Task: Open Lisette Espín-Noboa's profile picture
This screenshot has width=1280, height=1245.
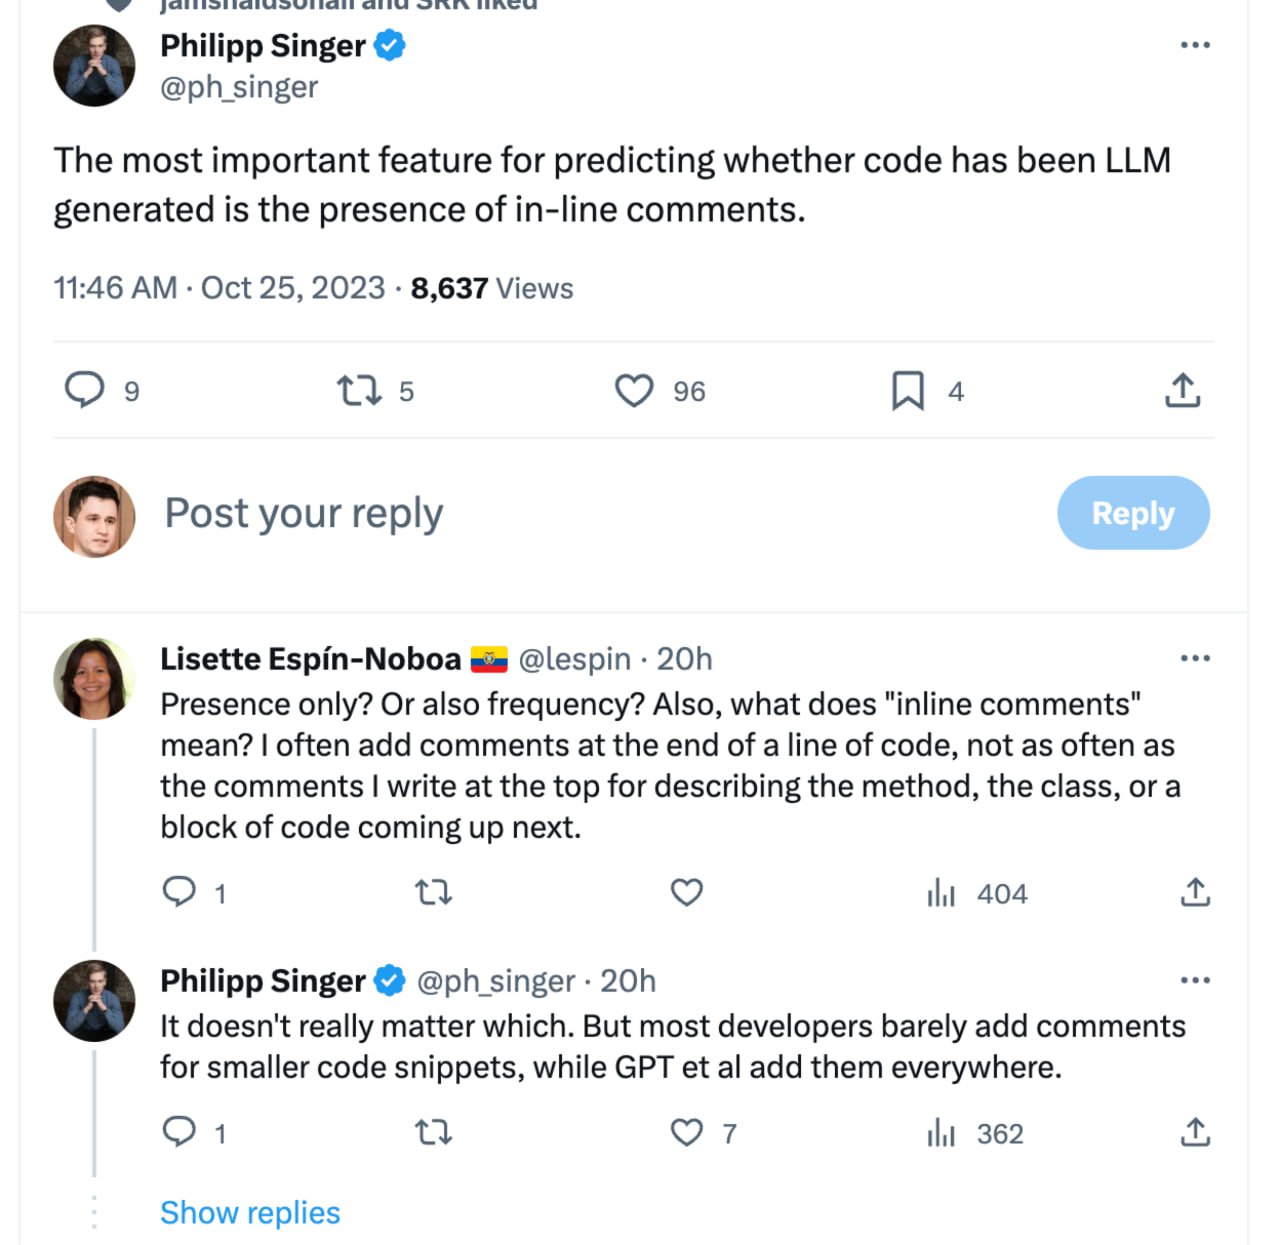Action: click(x=93, y=679)
